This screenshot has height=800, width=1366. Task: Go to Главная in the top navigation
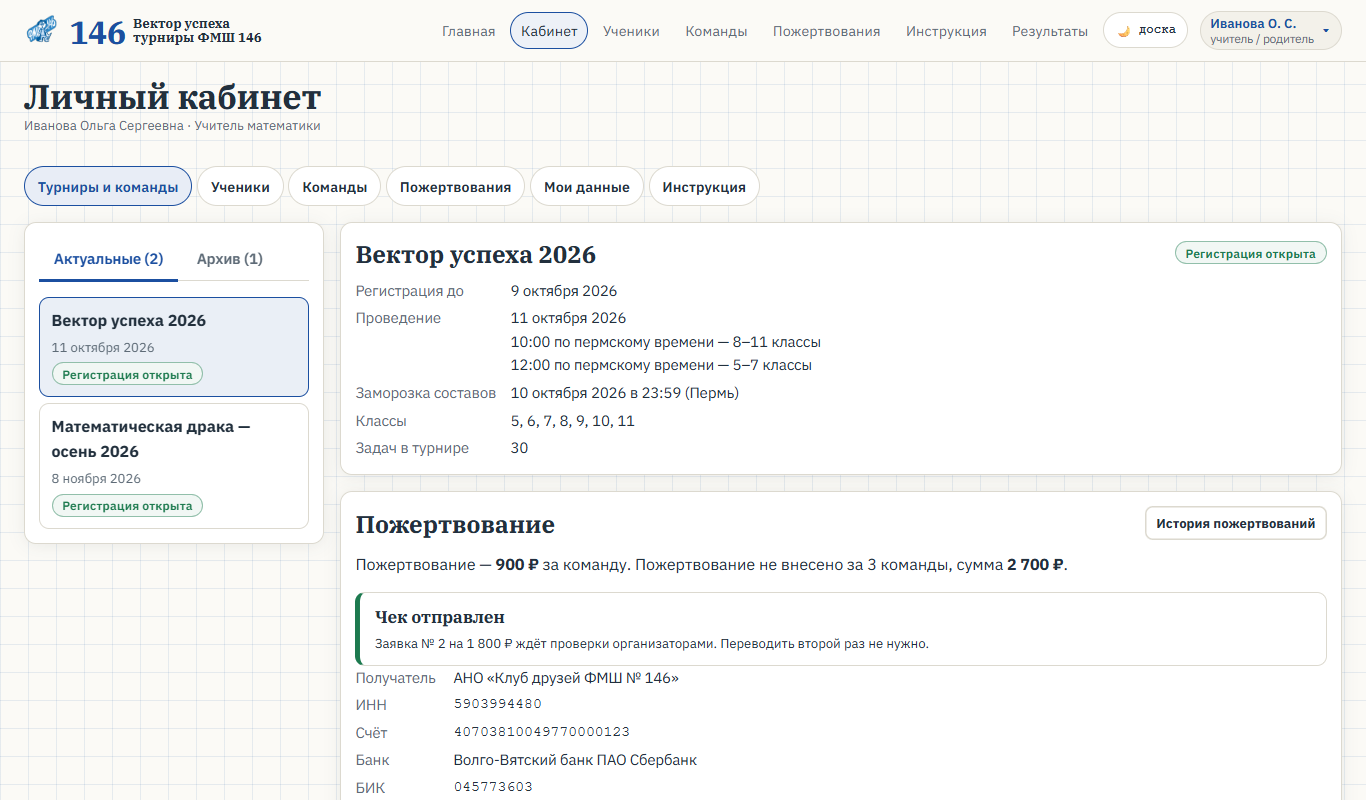(x=468, y=31)
